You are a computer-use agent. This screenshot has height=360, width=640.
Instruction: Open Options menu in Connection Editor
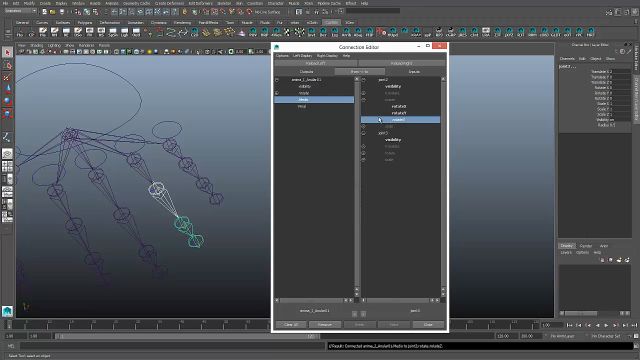click(x=282, y=56)
